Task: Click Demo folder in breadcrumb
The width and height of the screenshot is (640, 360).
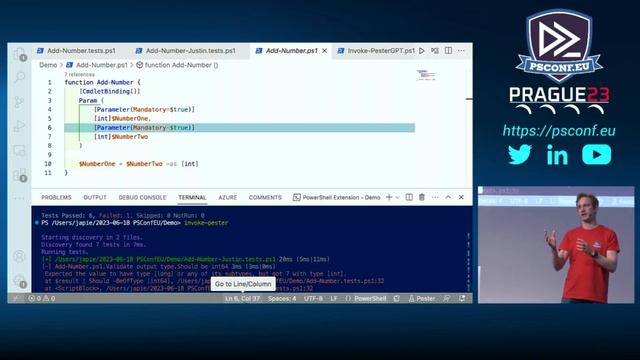Action: pos(48,65)
